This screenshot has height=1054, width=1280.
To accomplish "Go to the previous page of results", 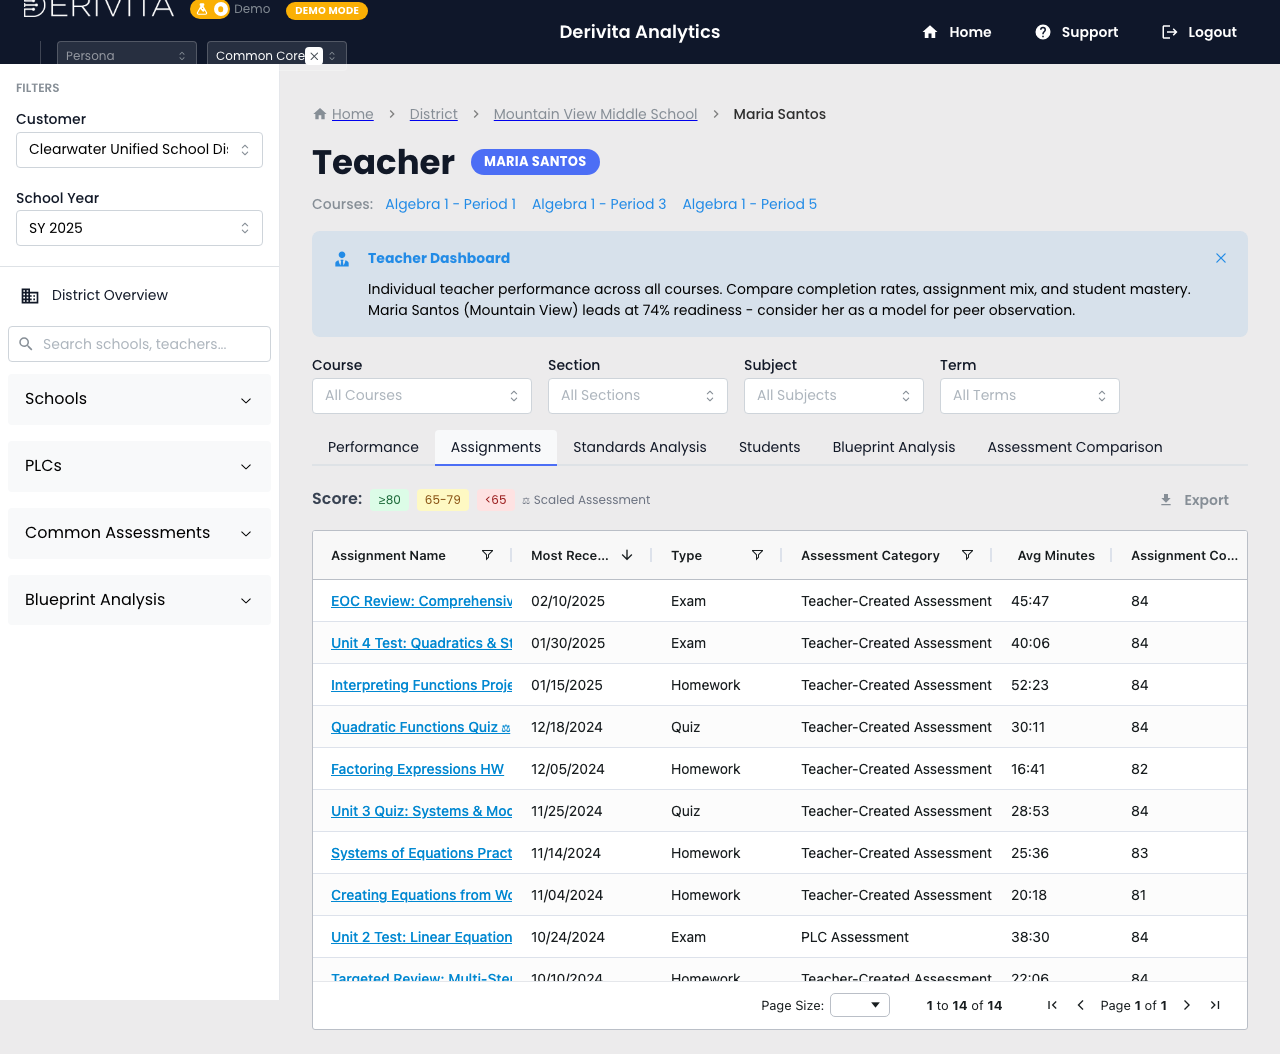I will [1080, 1005].
